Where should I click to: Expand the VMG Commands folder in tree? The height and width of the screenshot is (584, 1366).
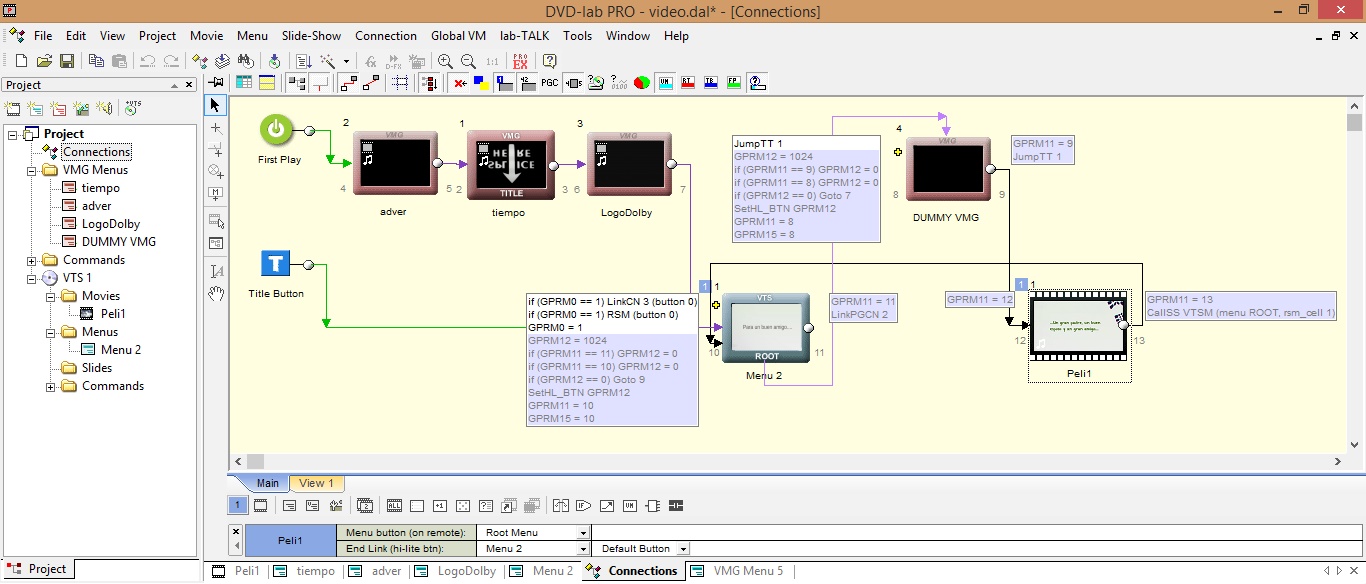(x=32, y=260)
